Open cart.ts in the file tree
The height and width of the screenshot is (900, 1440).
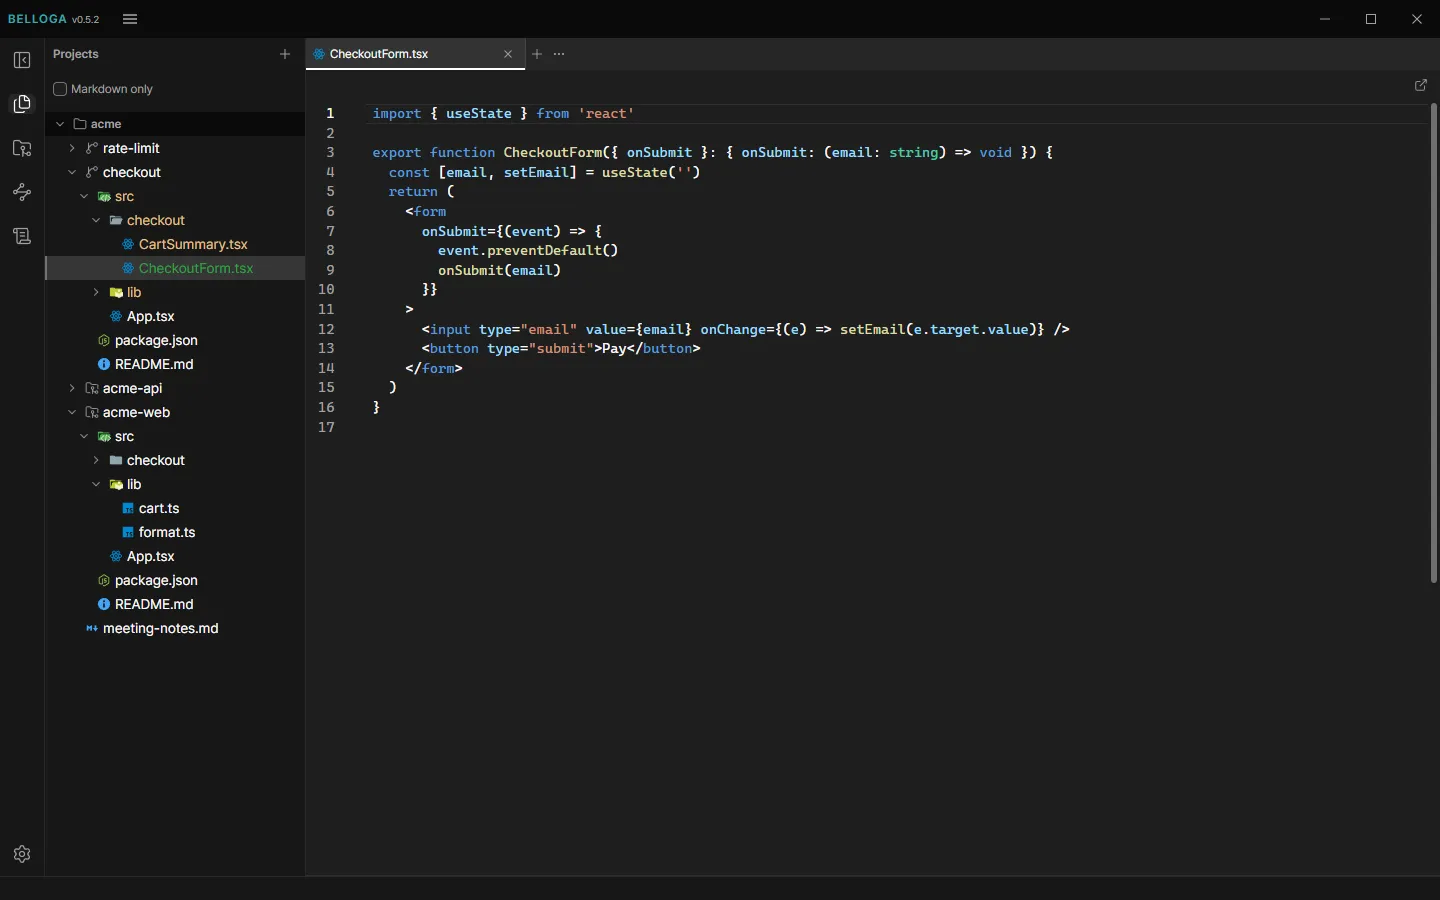coord(175,508)
